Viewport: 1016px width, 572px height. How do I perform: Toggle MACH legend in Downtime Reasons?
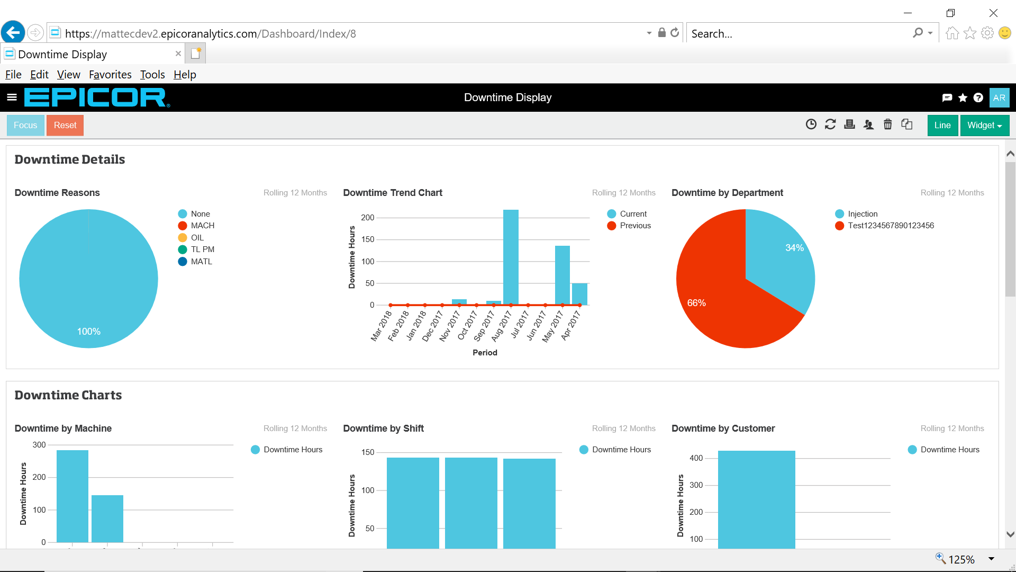point(196,225)
